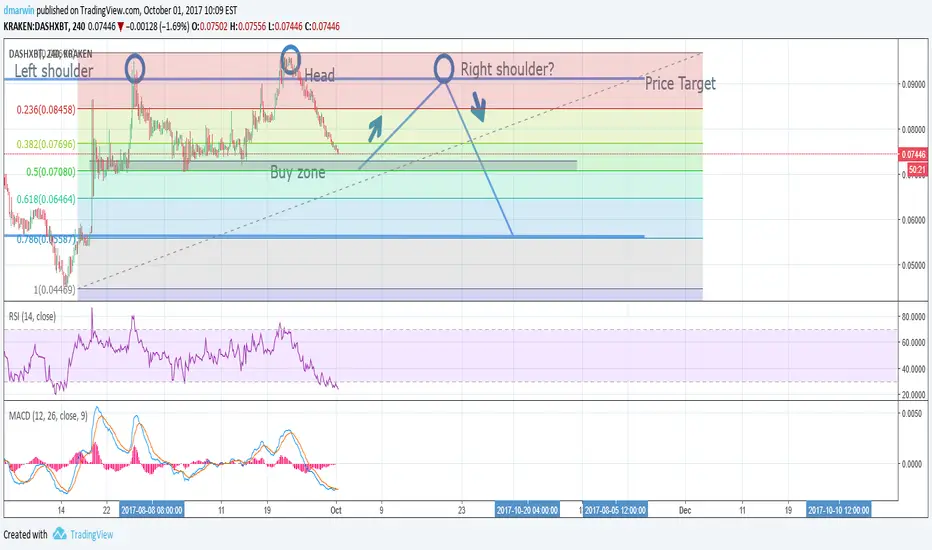This screenshot has width=932, height=550.
Task: Click the 23 date label on time axis
Action: [x=462, y=510]
